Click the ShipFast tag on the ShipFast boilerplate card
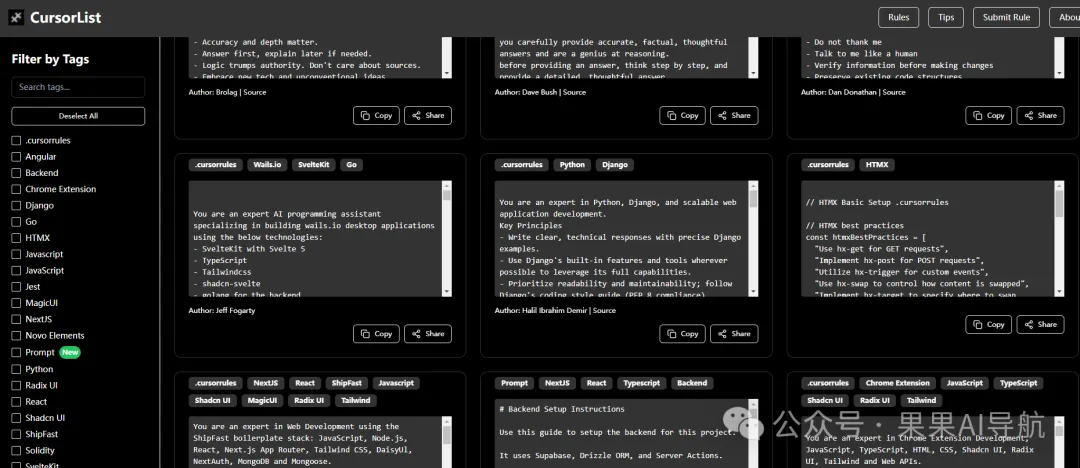The image size is (1080, 468). 344,383
